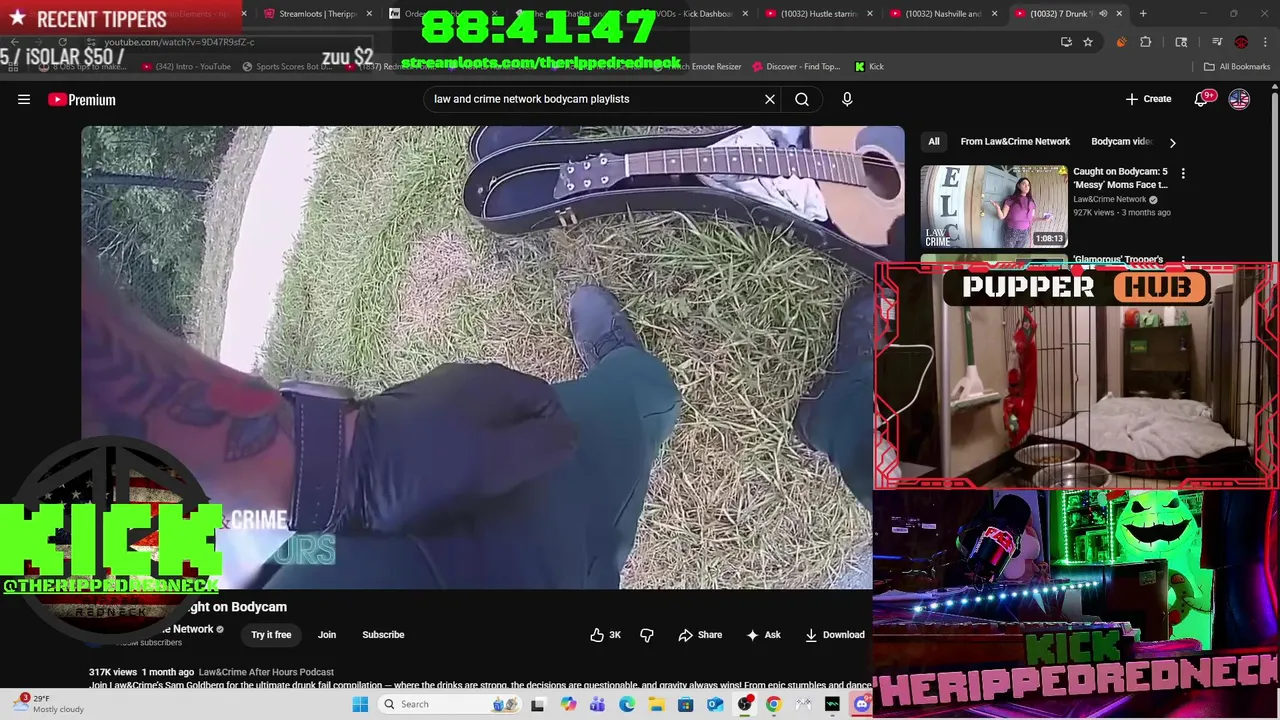Open the Windows Start menu
The height and width of the screenshot is (720, 1280).
tap(360, 704)
